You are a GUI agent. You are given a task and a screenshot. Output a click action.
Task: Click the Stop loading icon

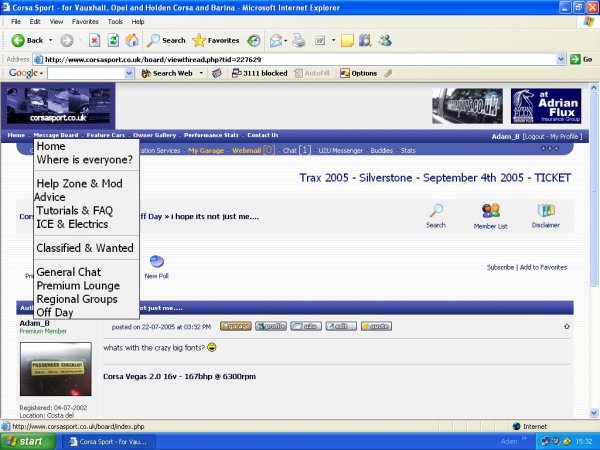(94, 40)
